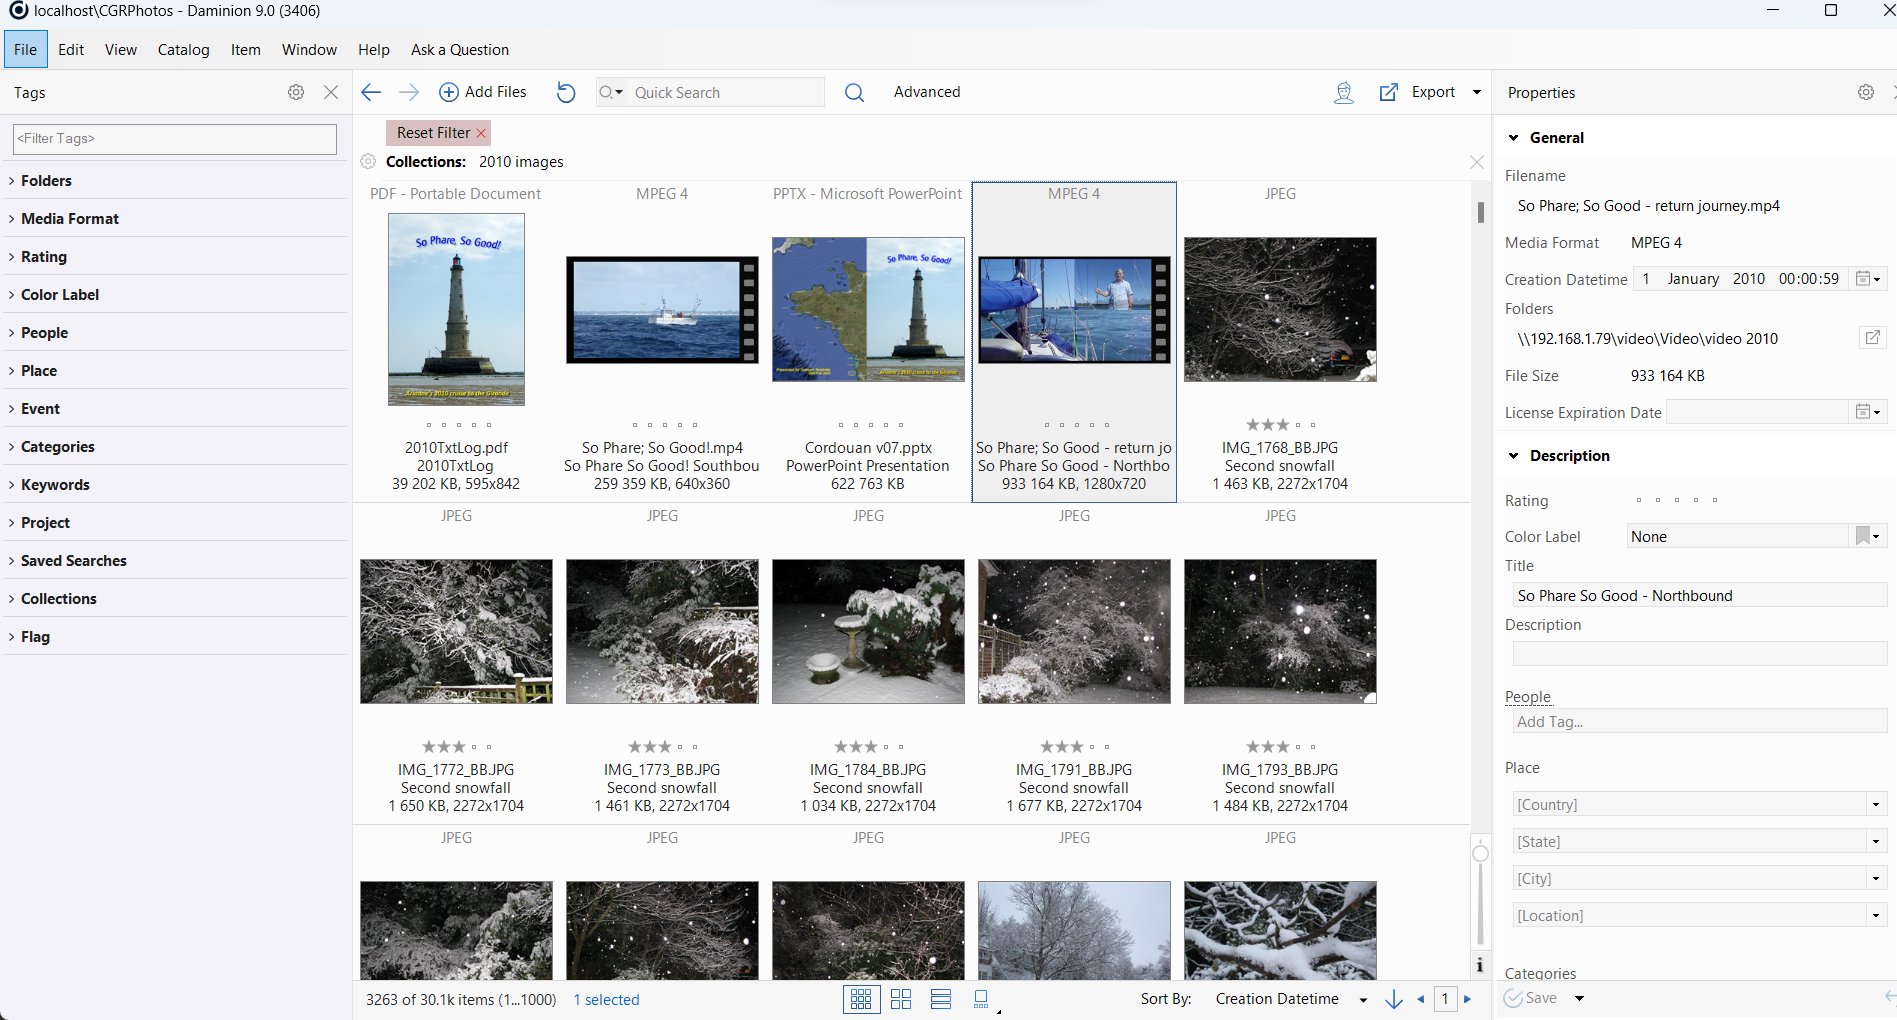The image size is (1897, 1020).
Task: Click thumbnail size zoom slider handle
Action: [x=1481, y=853]
